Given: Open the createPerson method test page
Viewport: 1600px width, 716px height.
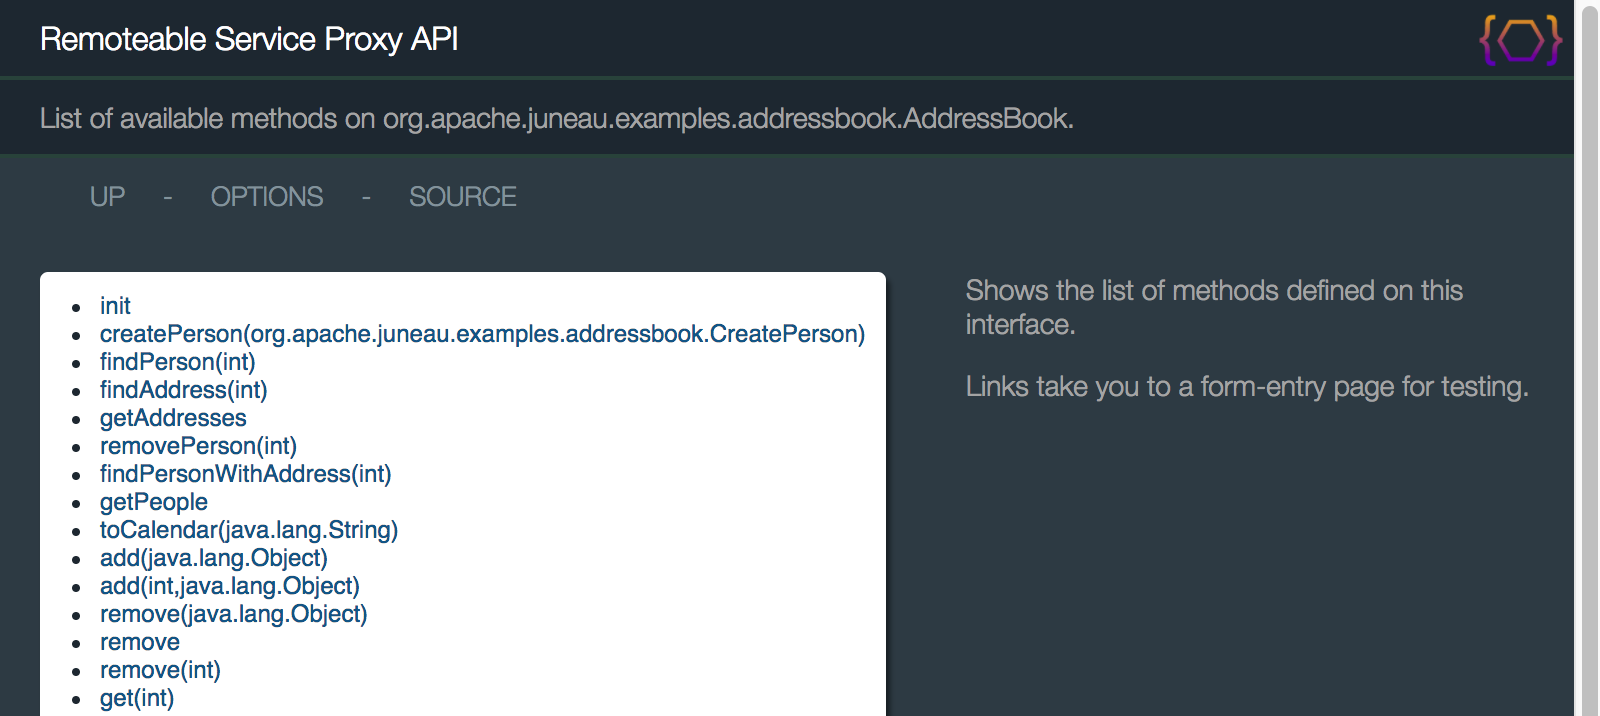Looking at the screenshot, I should (x=481, y=334).
